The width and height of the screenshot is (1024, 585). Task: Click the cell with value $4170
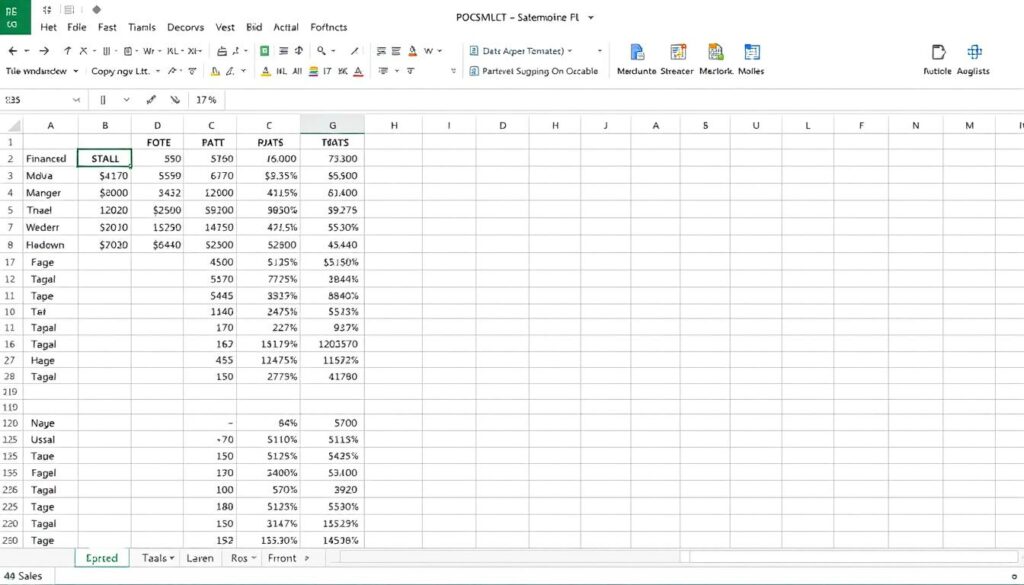(x=104, y=176)
